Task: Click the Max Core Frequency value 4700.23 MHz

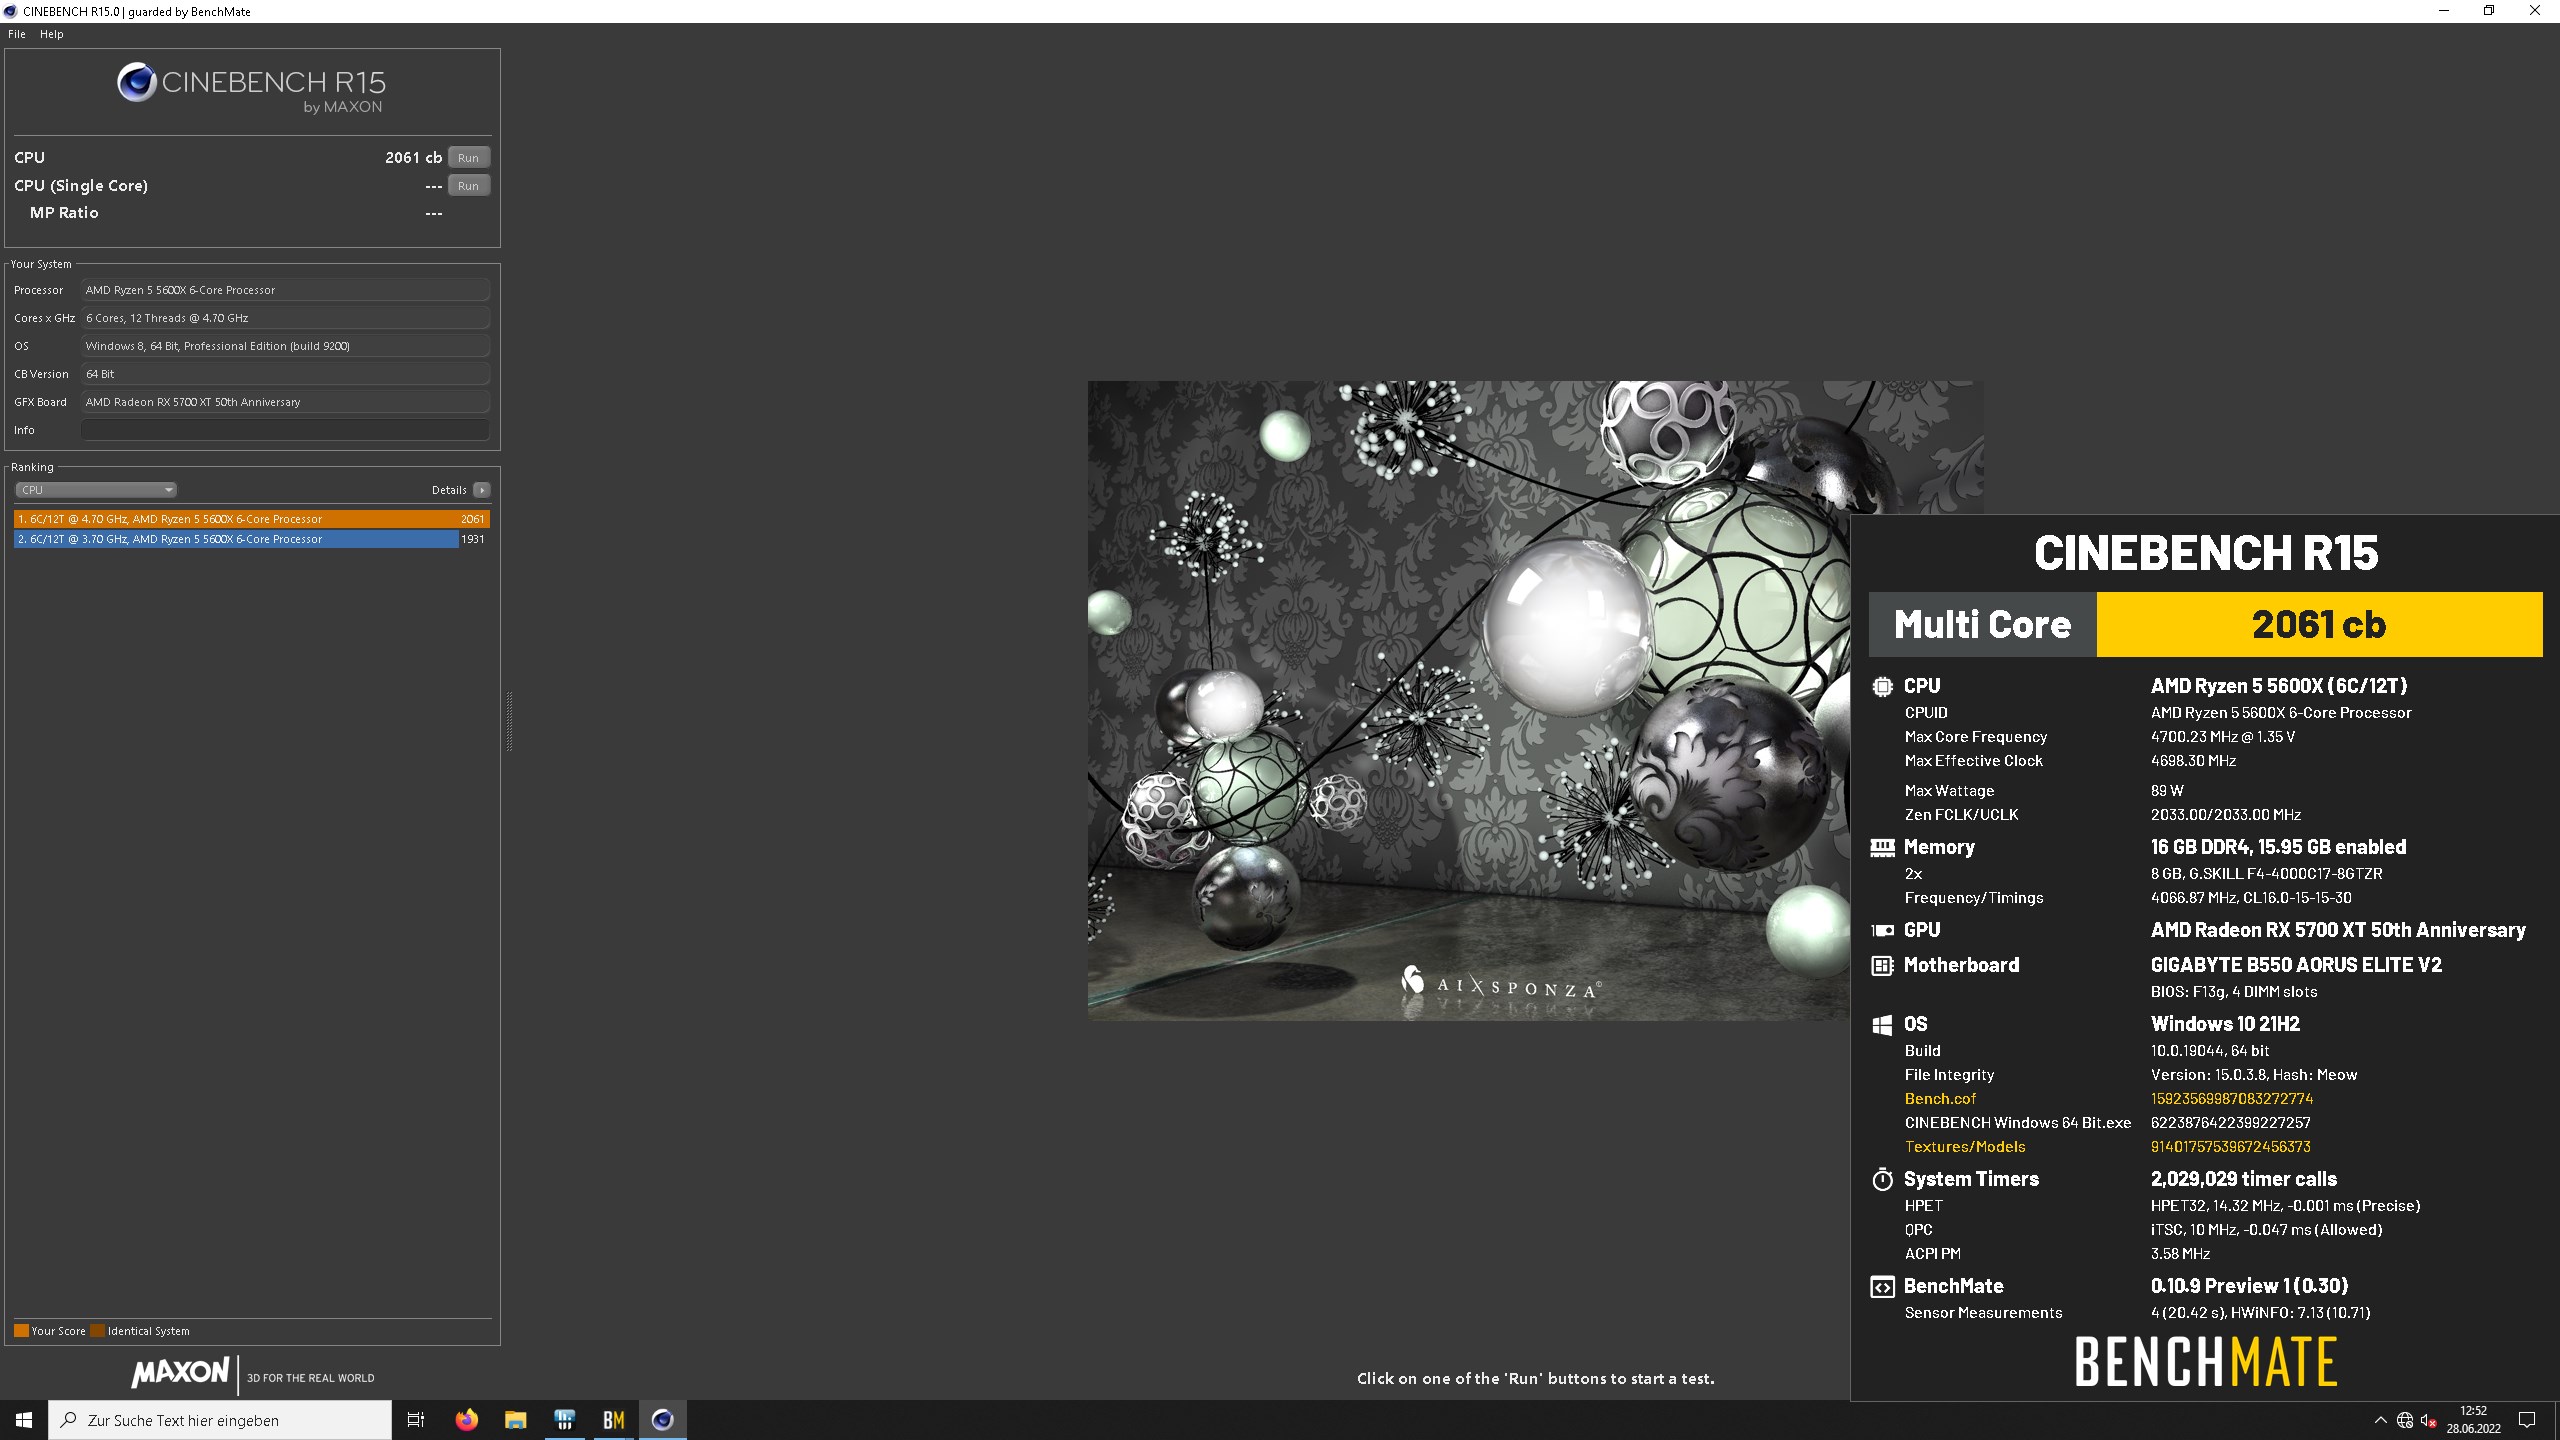Action: point(2223,737)
